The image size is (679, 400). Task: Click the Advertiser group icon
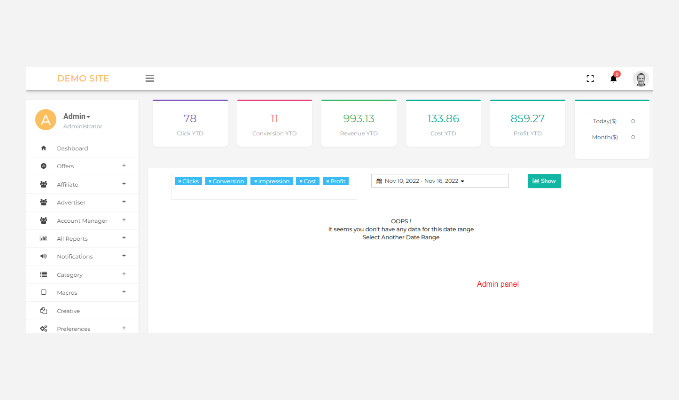43,202
